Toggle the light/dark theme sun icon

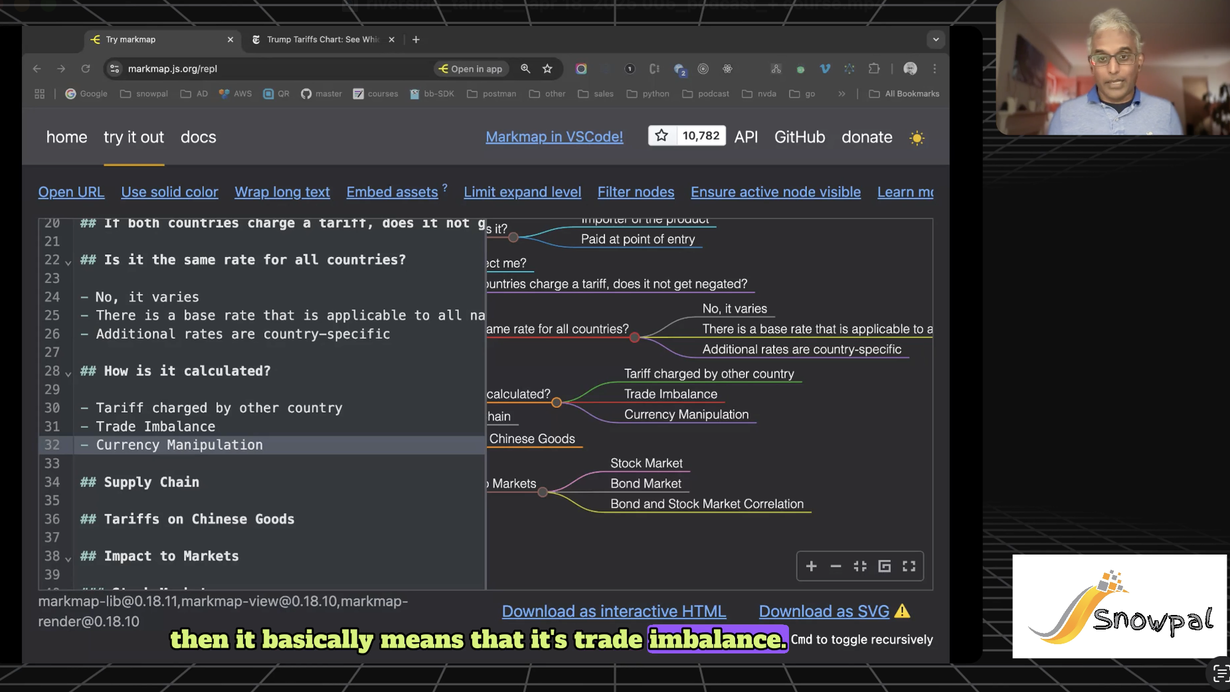coord(917,138)
